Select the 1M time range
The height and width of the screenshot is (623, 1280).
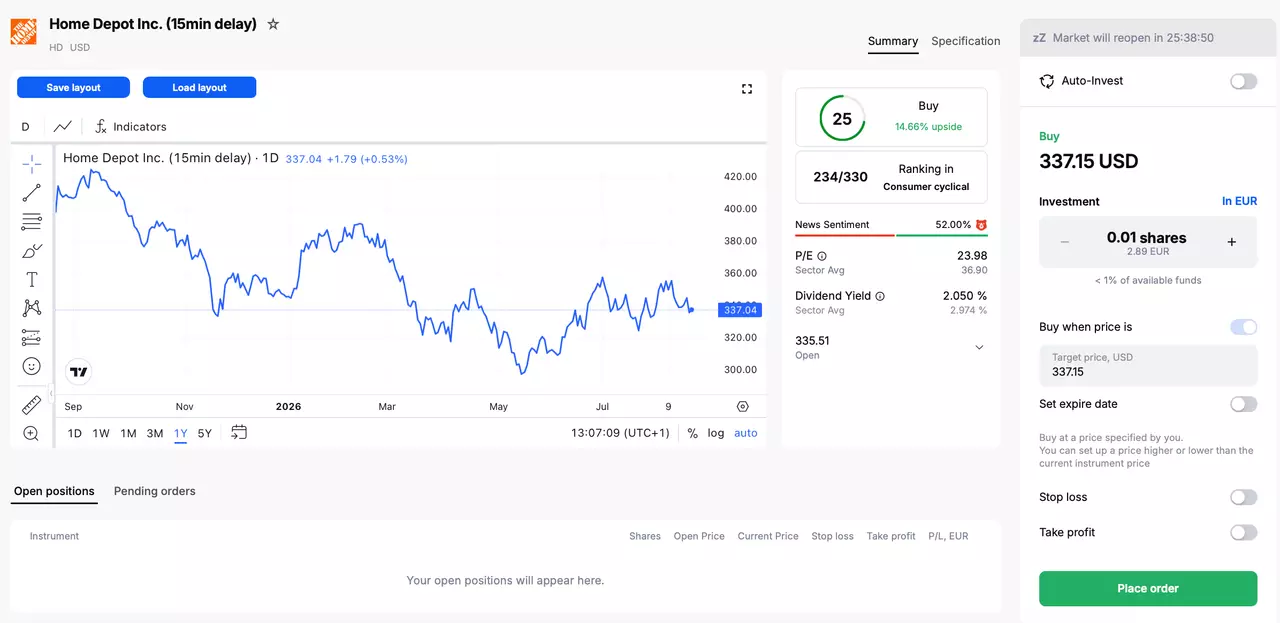pyautogui.click(x=128, y=433)
